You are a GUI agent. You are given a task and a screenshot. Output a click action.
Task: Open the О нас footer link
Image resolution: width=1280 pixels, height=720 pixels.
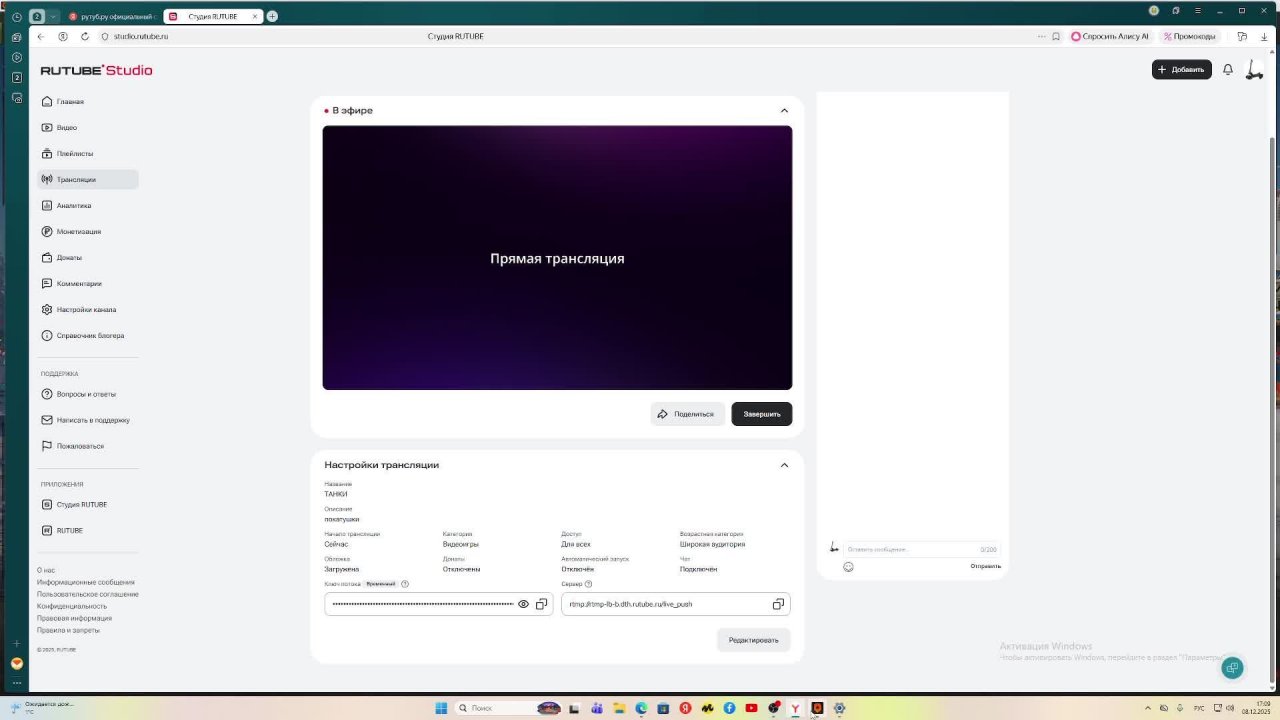(x=46, y=570)
